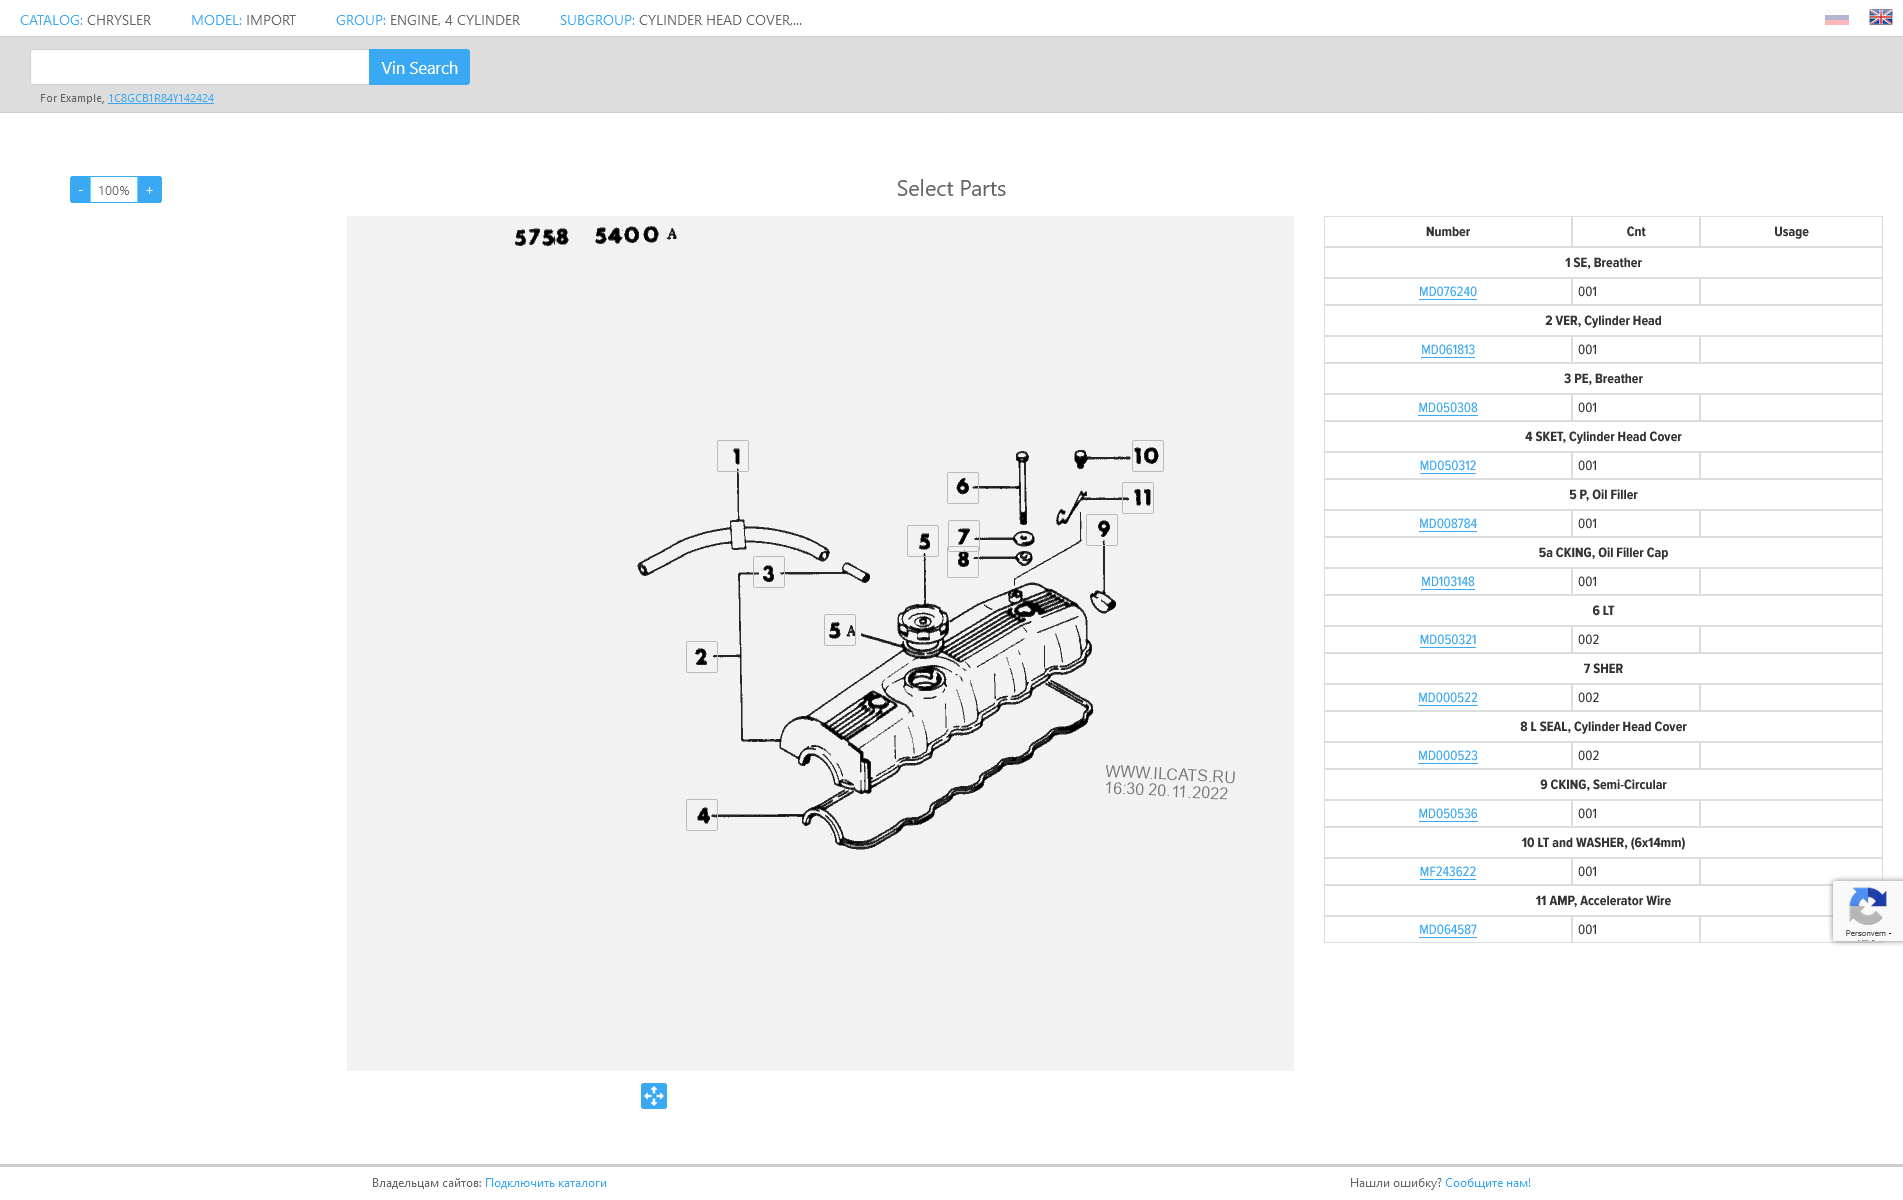1903x1200 pixels.
Task: Click the Vin Search button
Action: tap(419, 68)
